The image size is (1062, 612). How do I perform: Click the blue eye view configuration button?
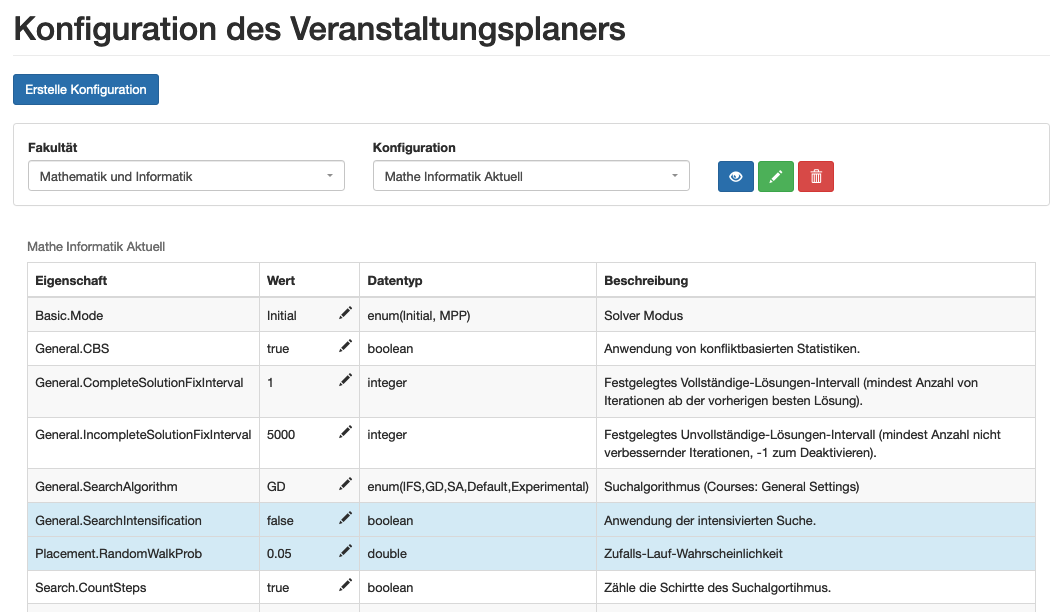[x=736, y=176]
